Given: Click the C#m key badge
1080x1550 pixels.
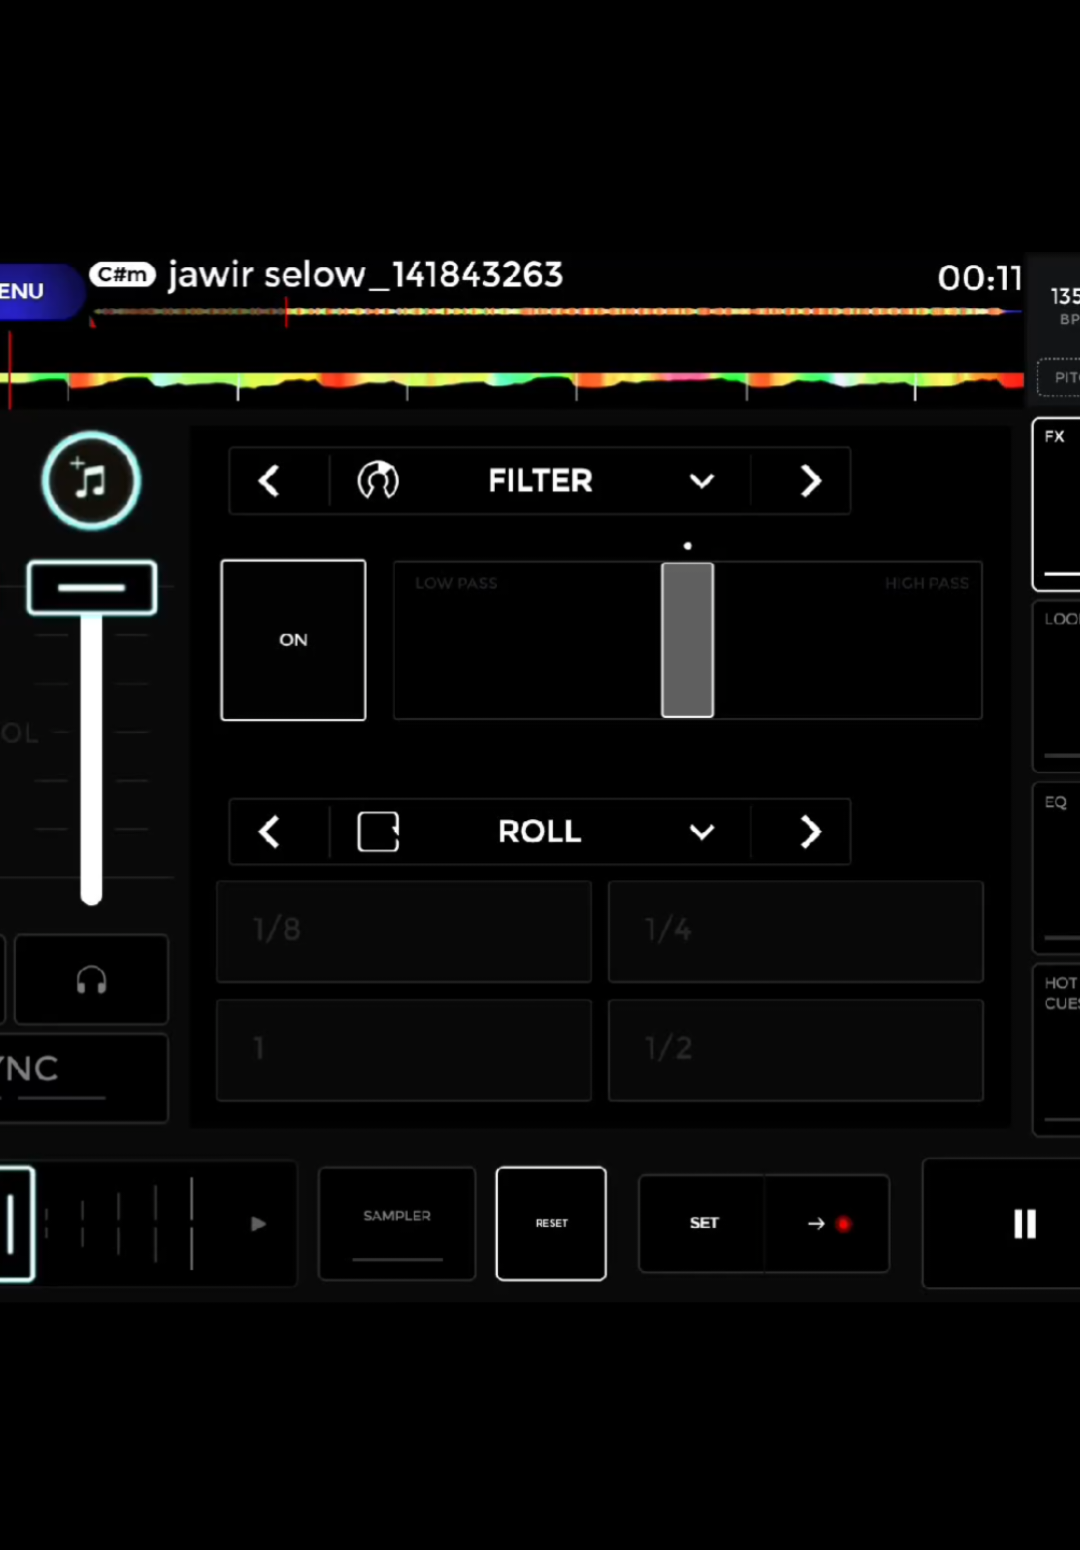Looking at the screenshot, I should 122,274.
